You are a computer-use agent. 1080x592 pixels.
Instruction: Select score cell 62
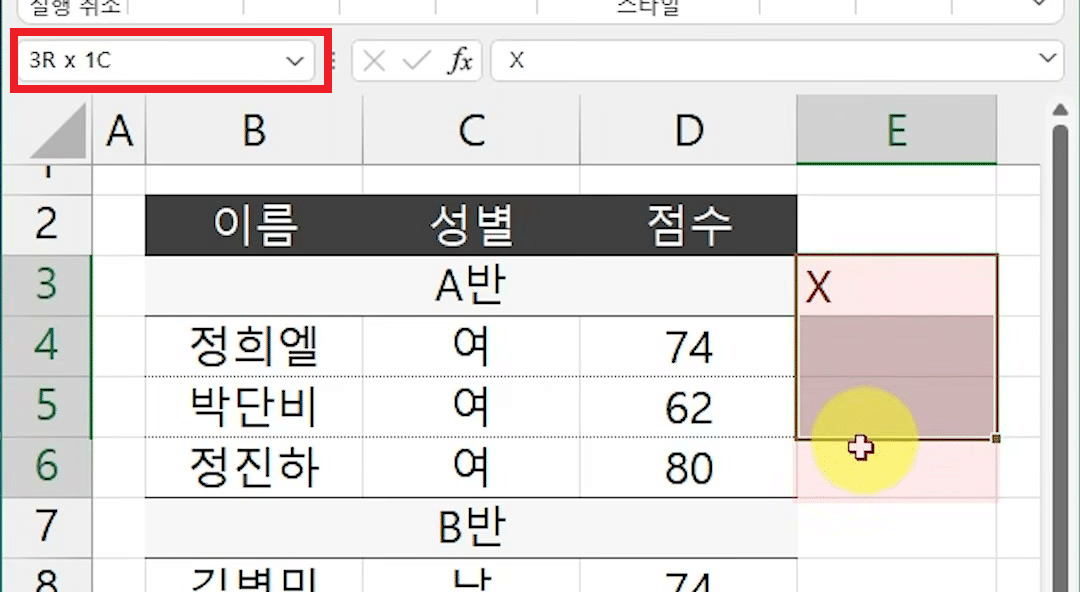point(689,407)
